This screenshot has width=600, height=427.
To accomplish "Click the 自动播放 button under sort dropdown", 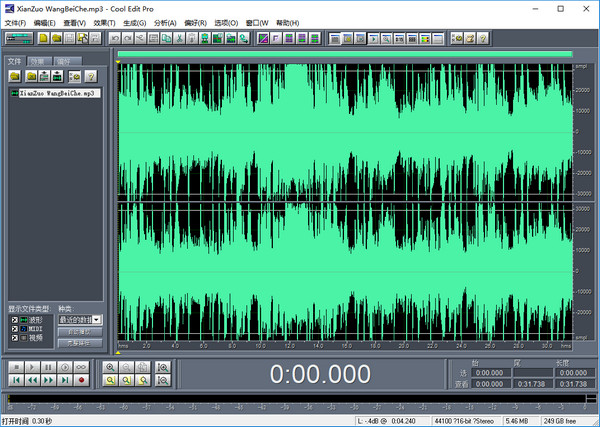I will click(80, 330).
